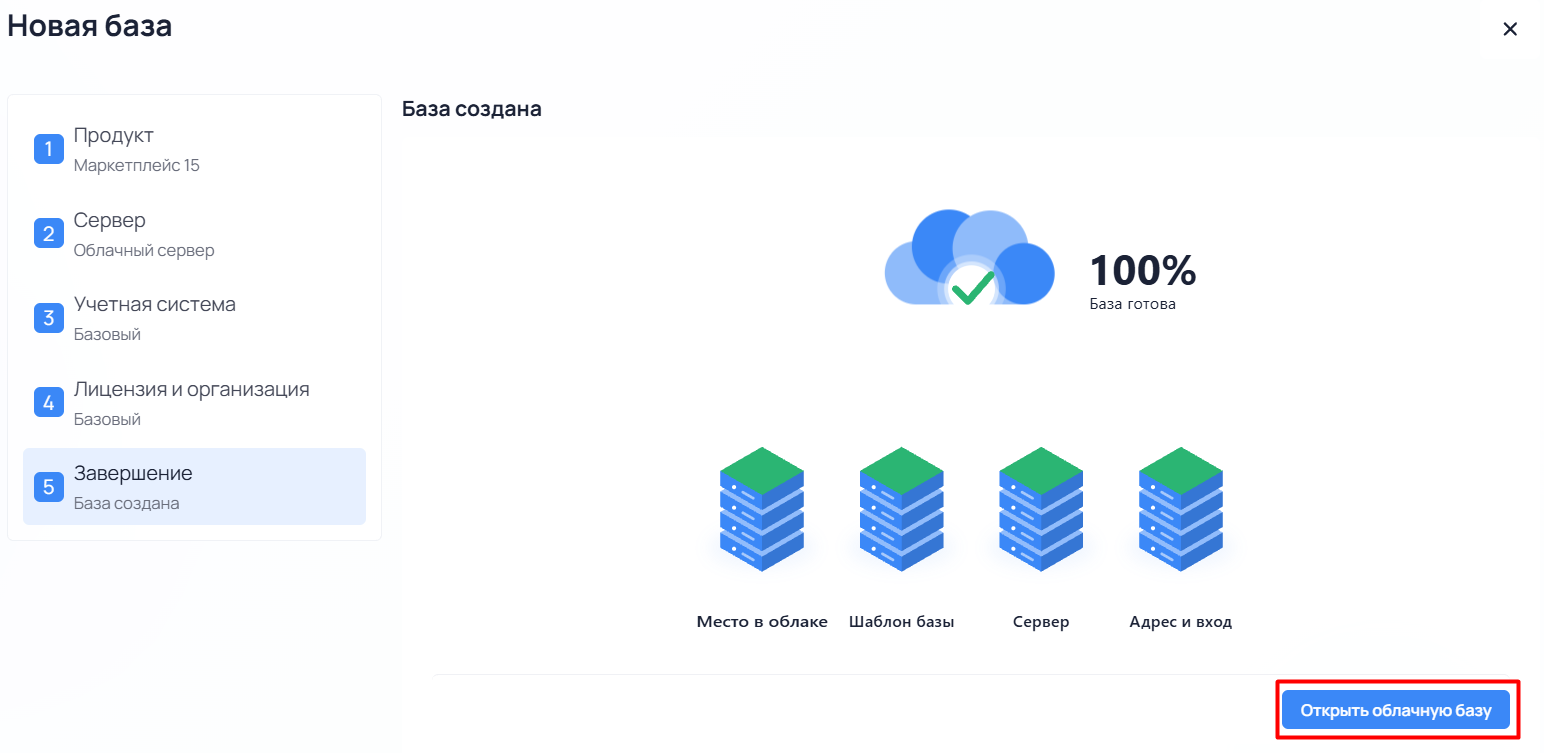Click the step number 2 badge
Image resolution: width=1544 pixels, height=753 pixels.
click(49, 234)
